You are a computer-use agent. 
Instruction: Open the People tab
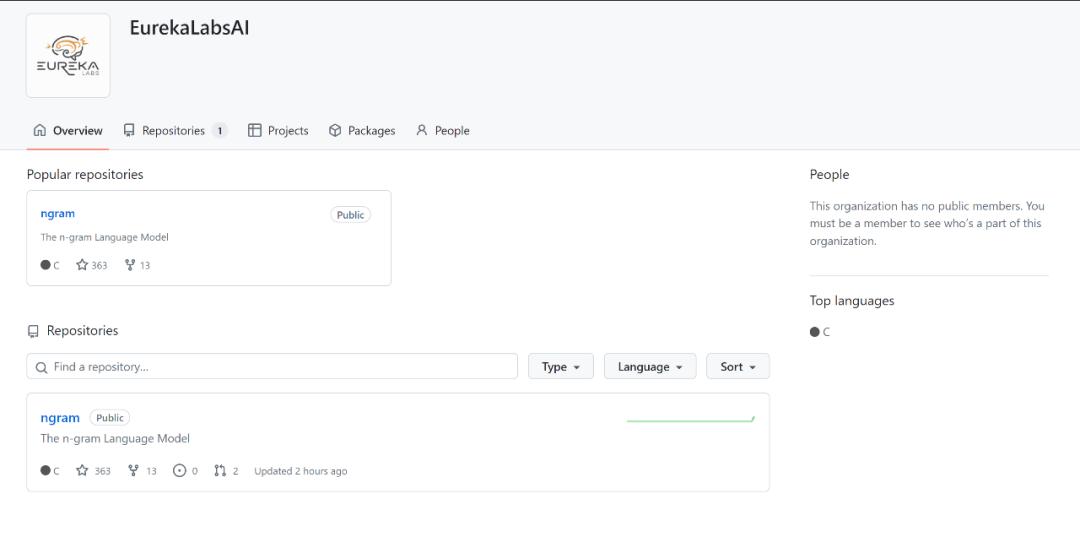[x=442, y=131]
